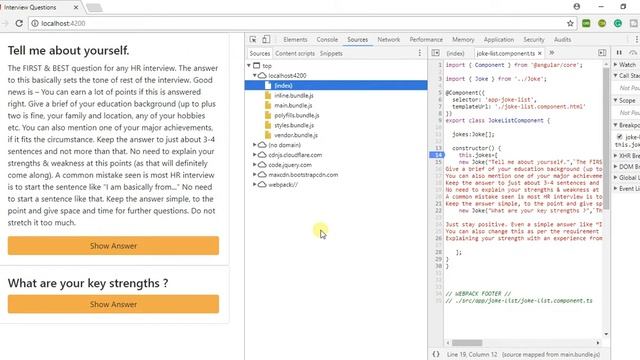Image resolution: width=640 pixels, height=360 pixels.
Task: Open the Security panel tab
Action: [534, 40]
